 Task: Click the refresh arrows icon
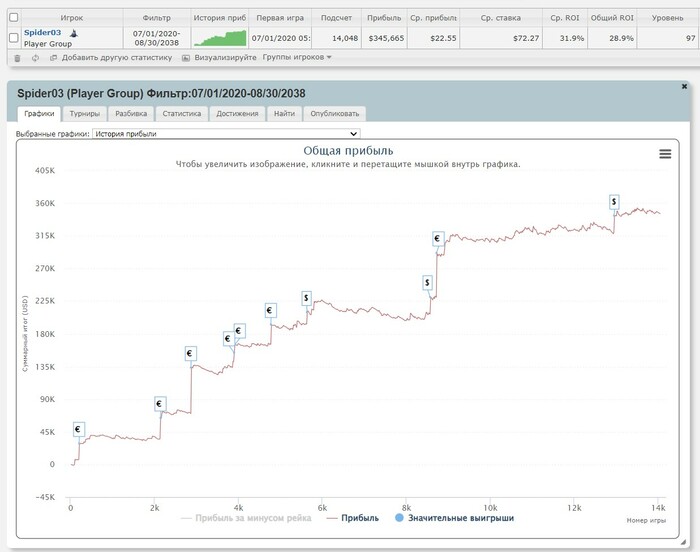pos(35,58)
